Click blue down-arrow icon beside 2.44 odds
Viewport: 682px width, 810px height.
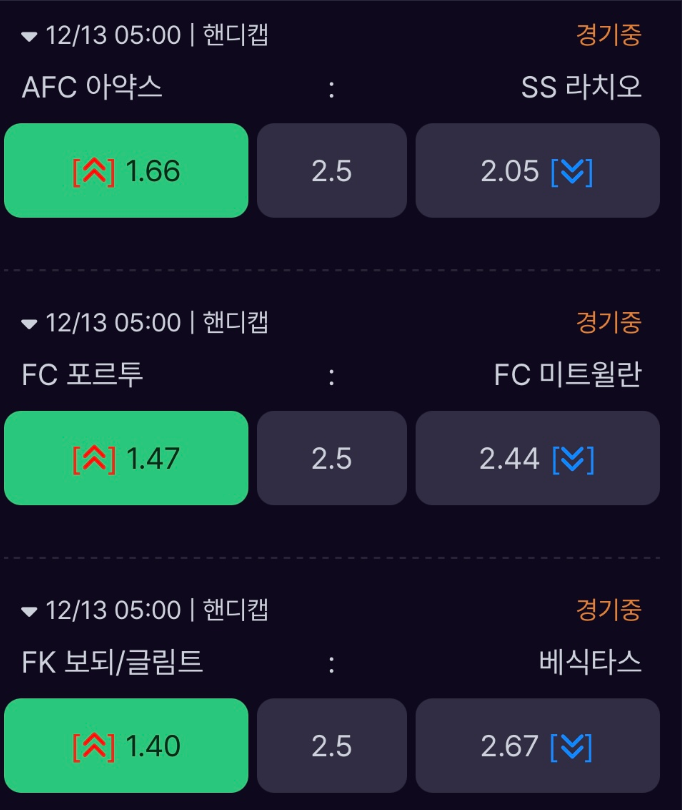click(x=573, y=459)
